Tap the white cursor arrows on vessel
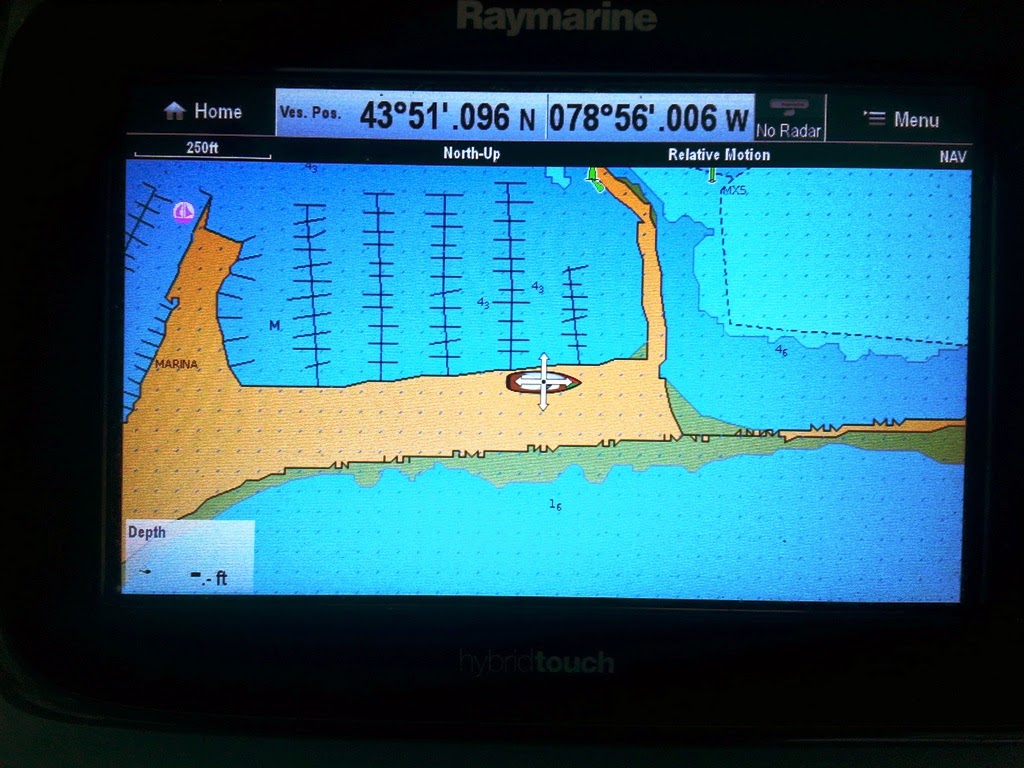This screenshot has width=1024, height=768. click(x=543, y=381)
